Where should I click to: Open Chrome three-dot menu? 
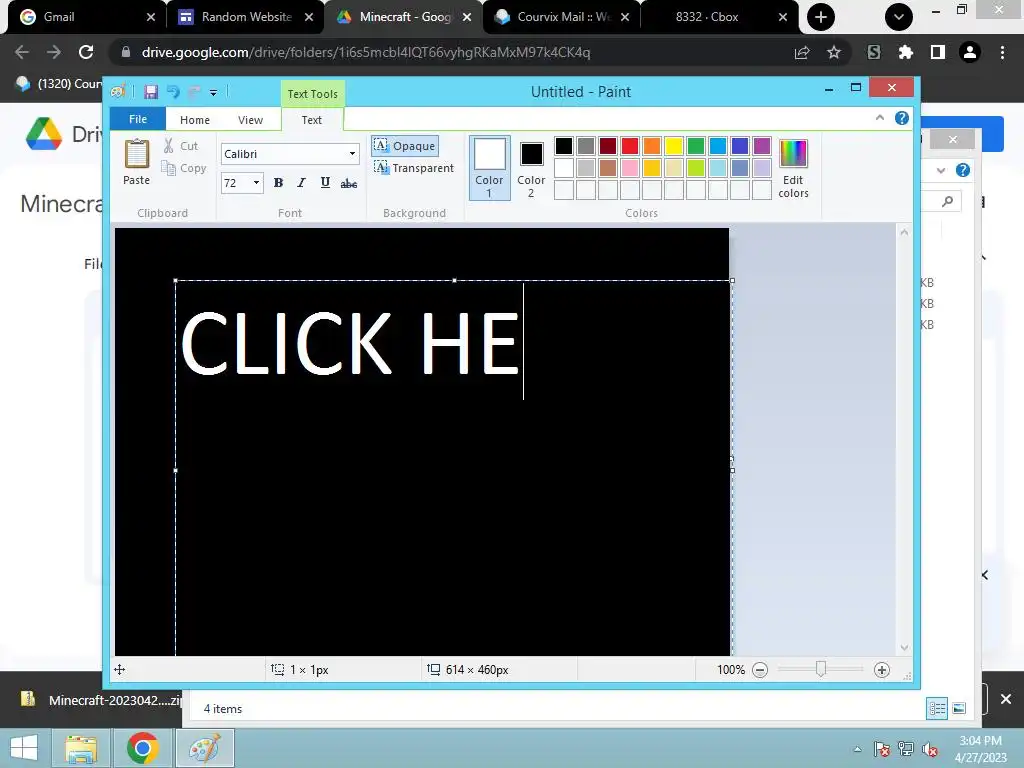[1002, 52]
